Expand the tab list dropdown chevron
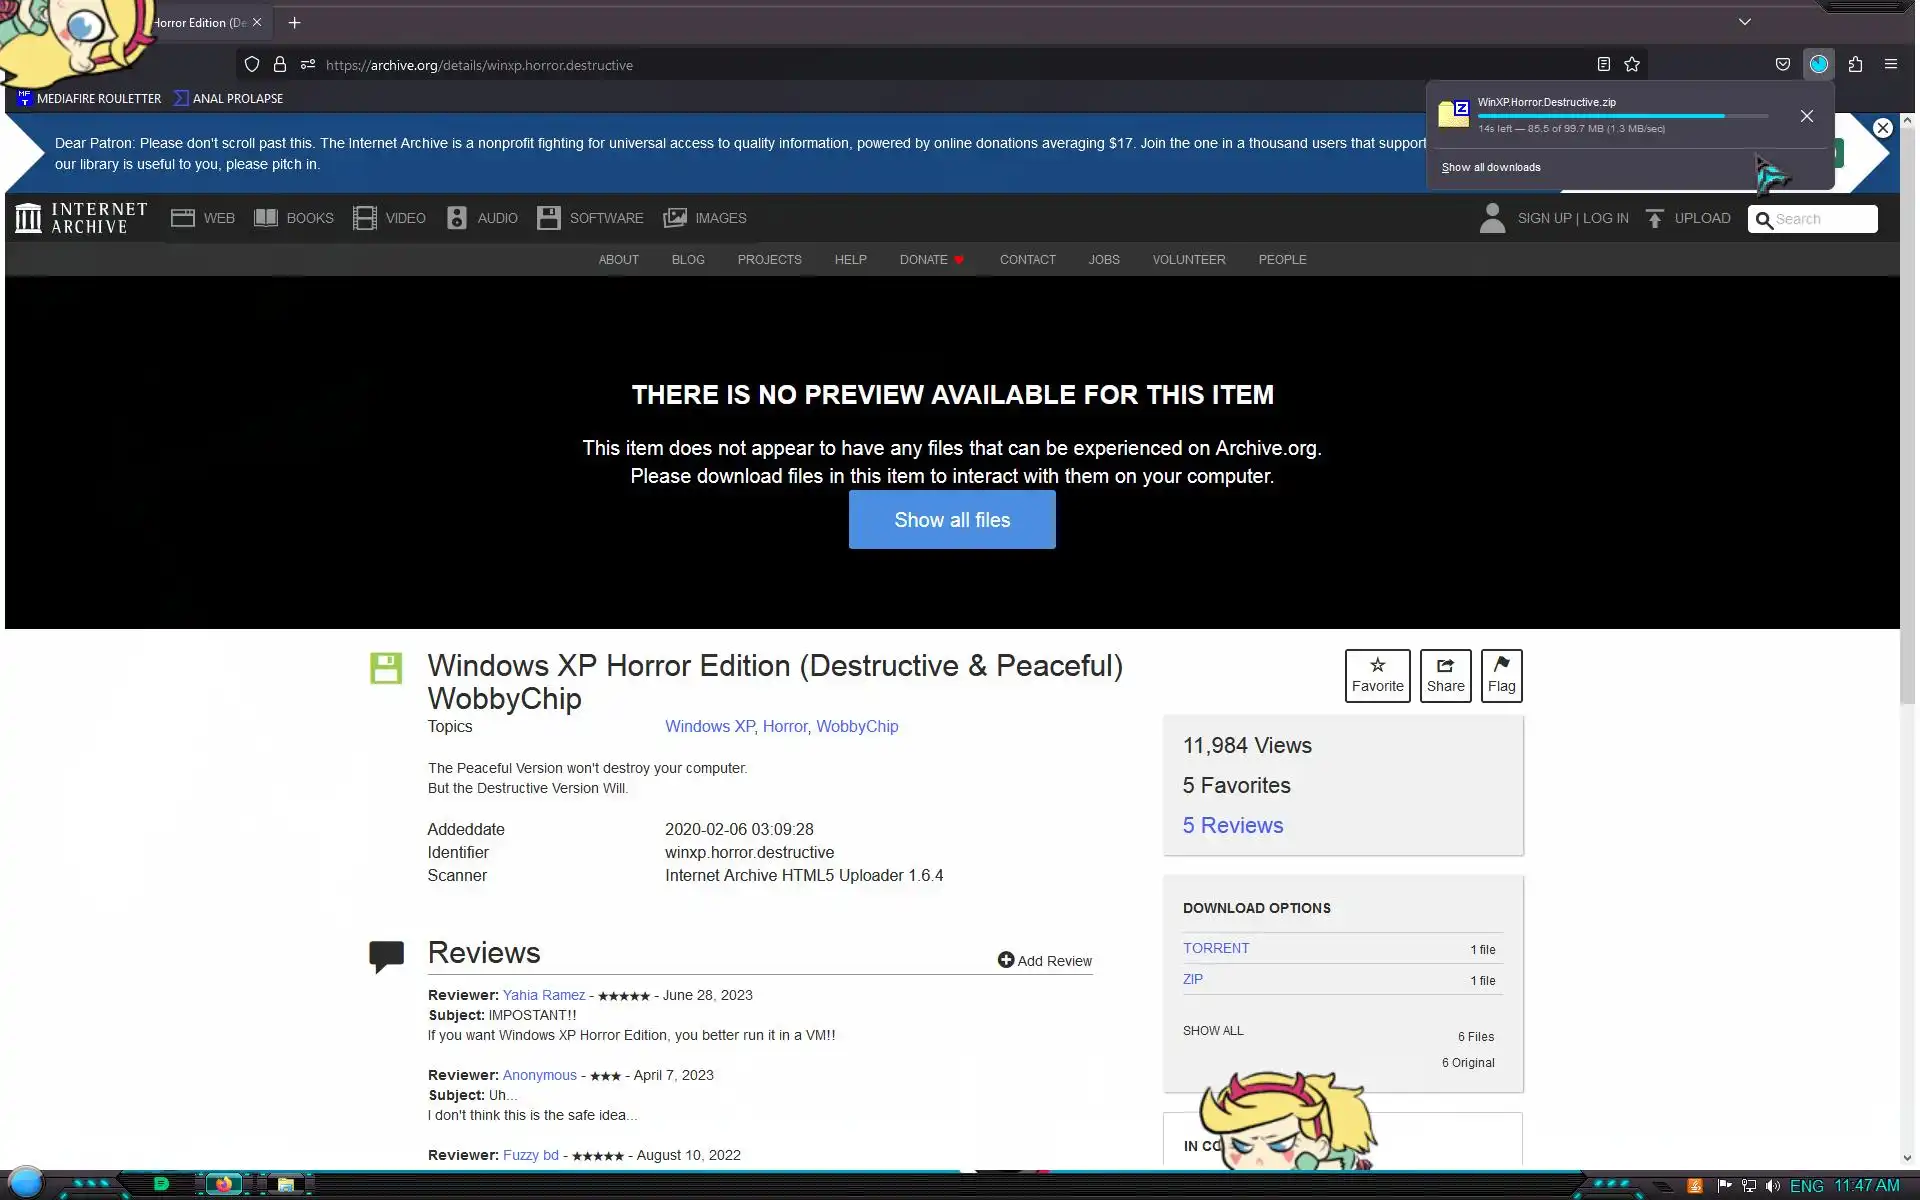 click(1744, 22)
